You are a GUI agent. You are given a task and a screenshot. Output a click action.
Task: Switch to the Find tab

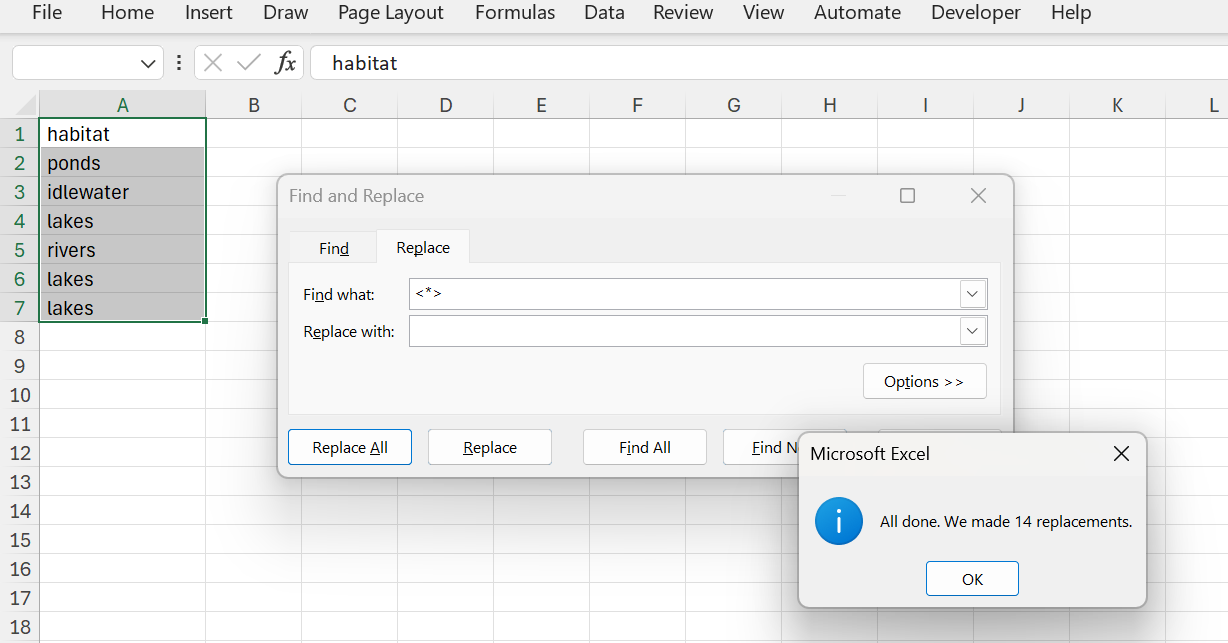(x=334, y=248)
